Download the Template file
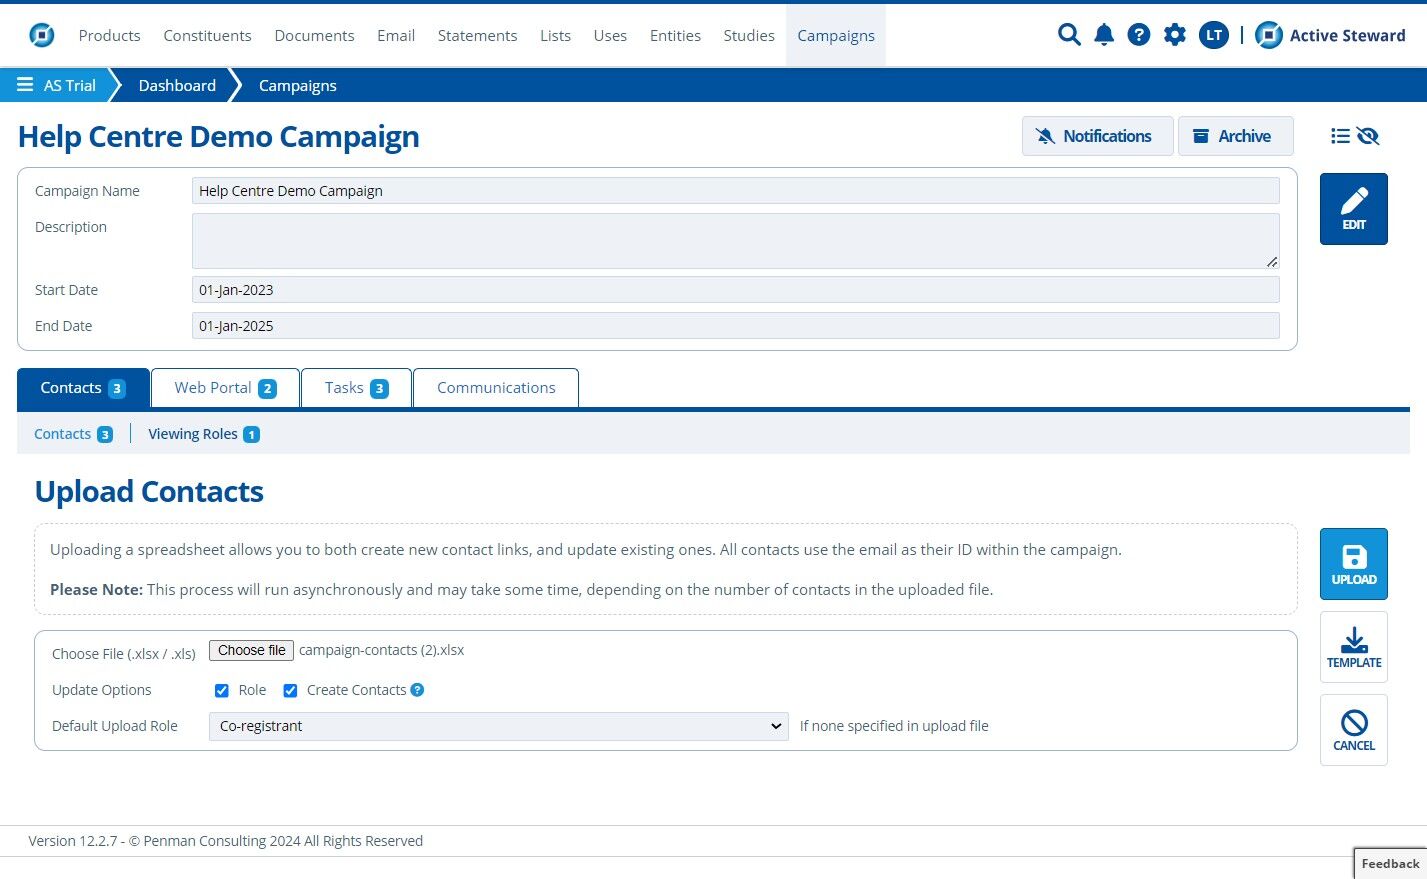1427x879 pixels. 1354,647
